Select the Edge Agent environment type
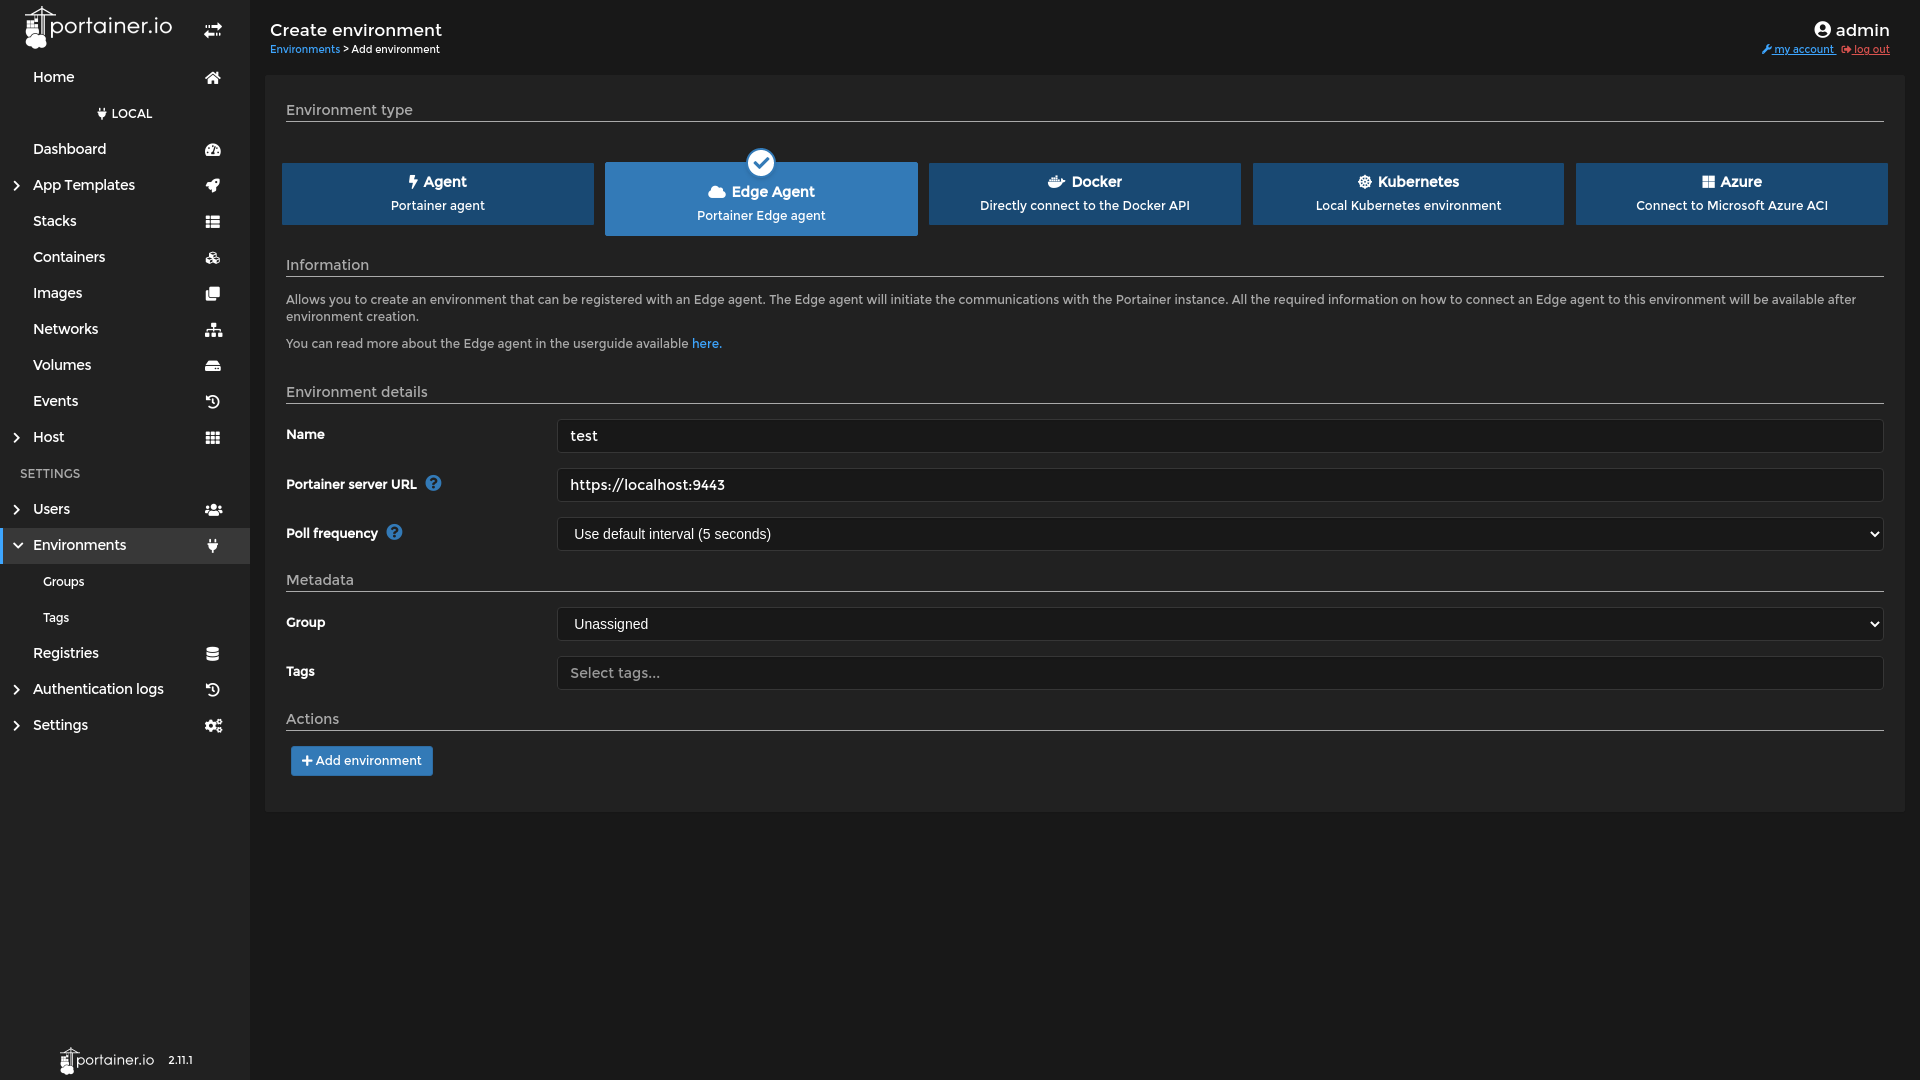Viewport: 1920px width, 1080px height. (761, 199)
